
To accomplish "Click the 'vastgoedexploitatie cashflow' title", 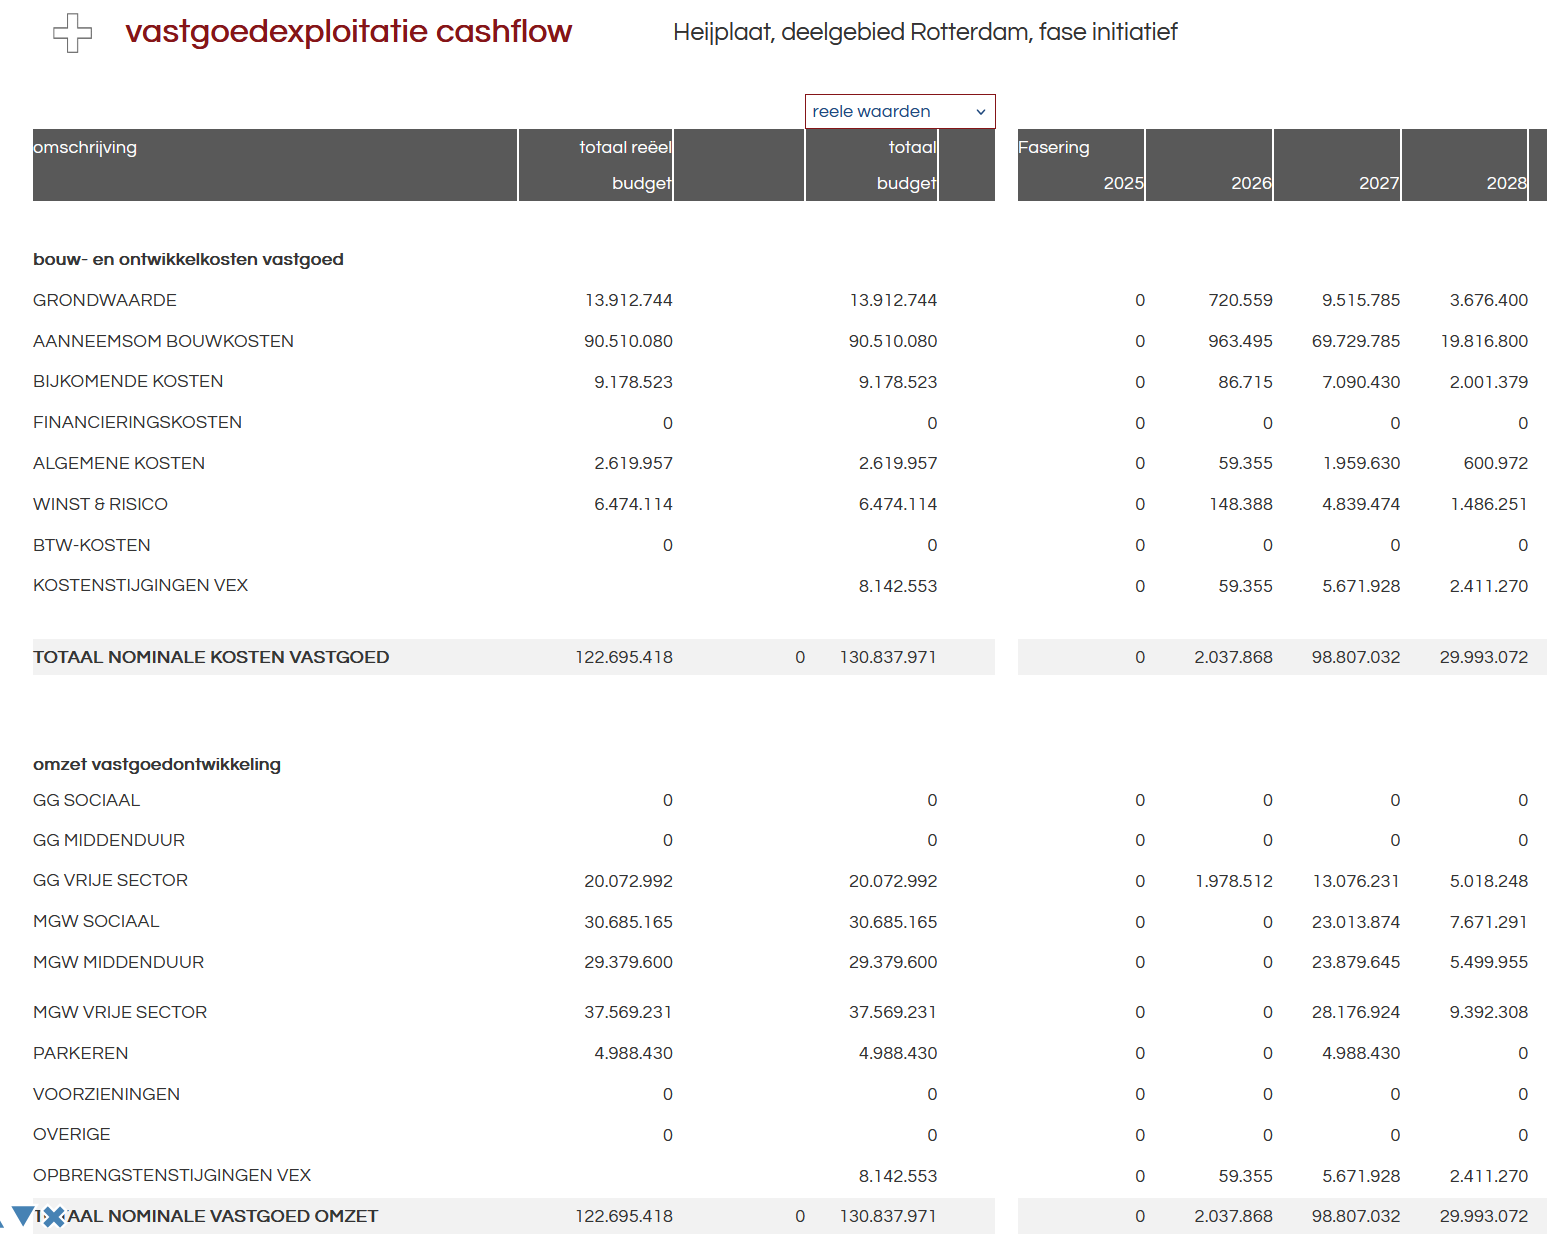I will (348, 32).
